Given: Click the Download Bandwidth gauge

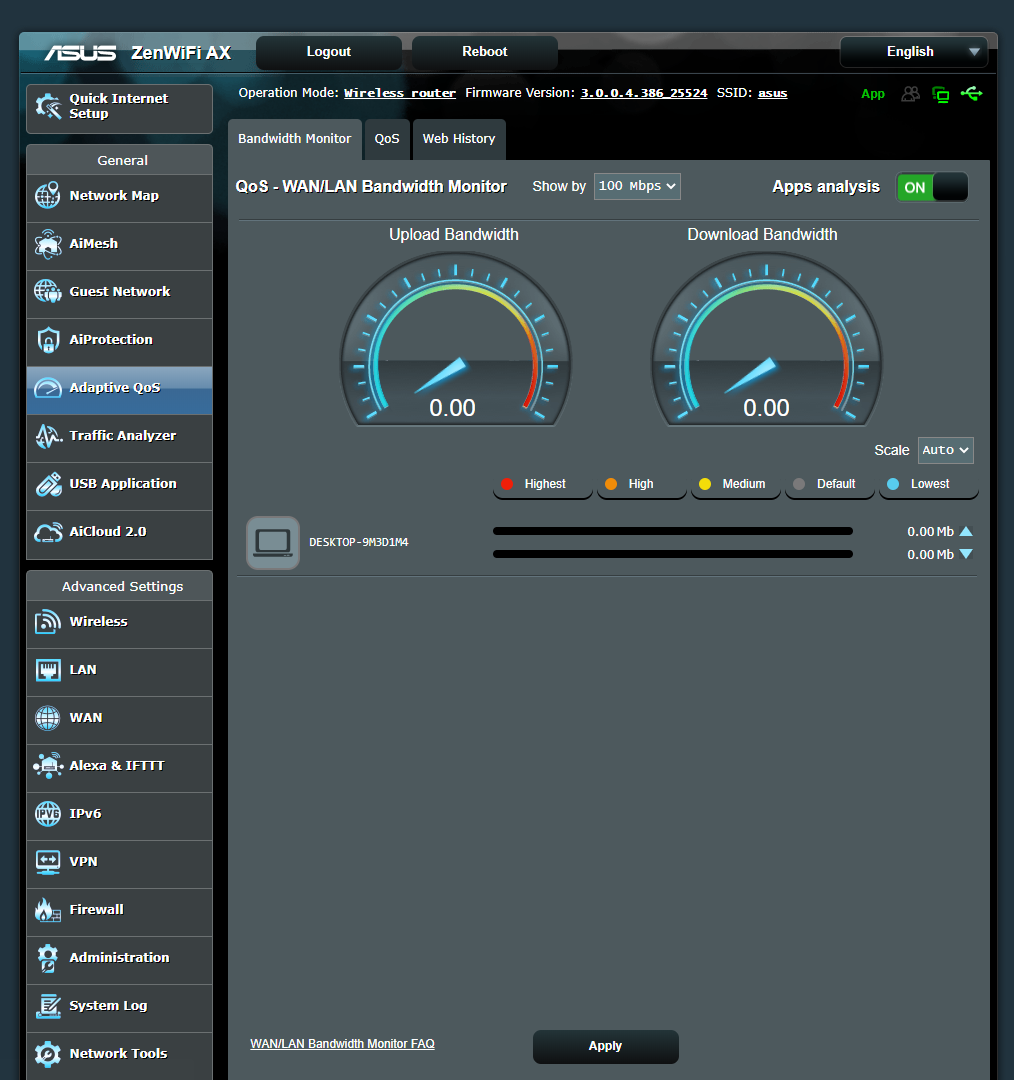Looking at the screenshot, I should 767,340.
